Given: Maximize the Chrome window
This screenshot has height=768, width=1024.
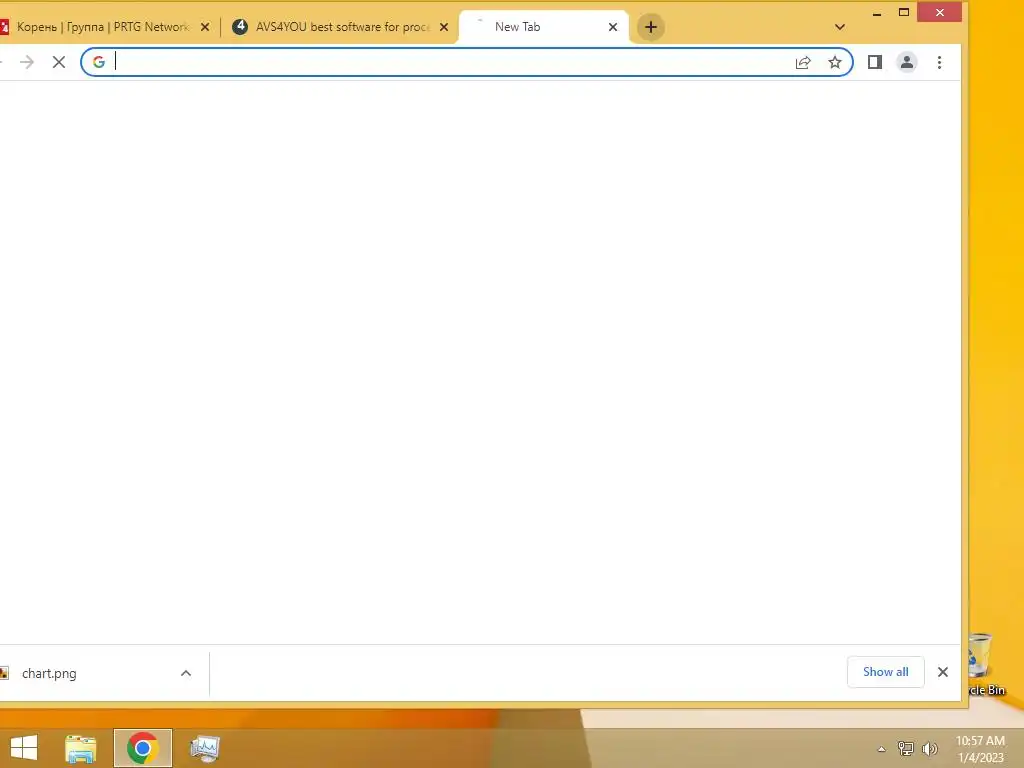Looking at the screenshot, I should click(904, 12).
